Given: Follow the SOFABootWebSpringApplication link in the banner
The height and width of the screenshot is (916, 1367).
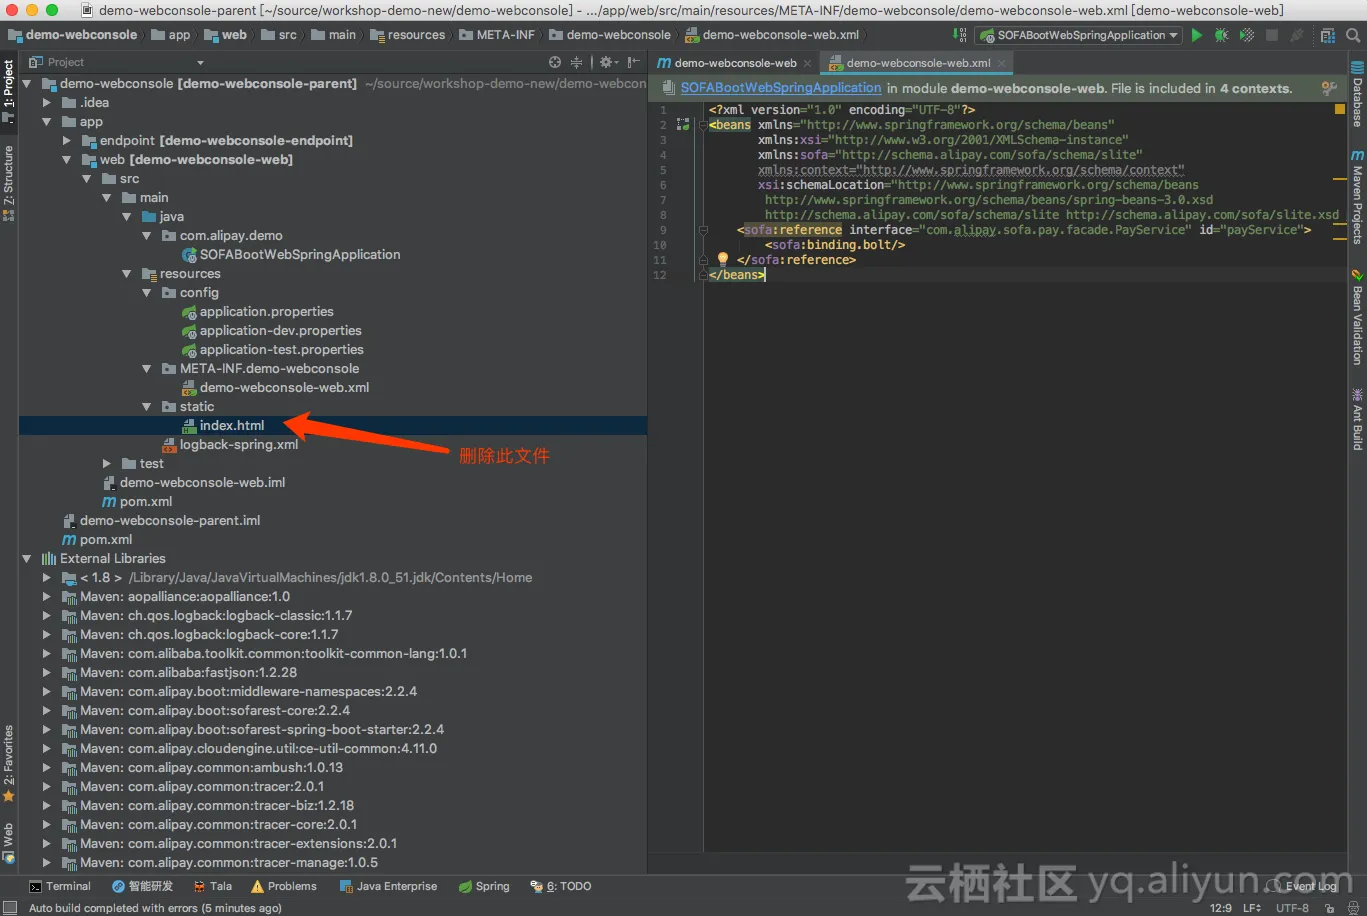Looking at the screenshot, I should pos(781,88).
